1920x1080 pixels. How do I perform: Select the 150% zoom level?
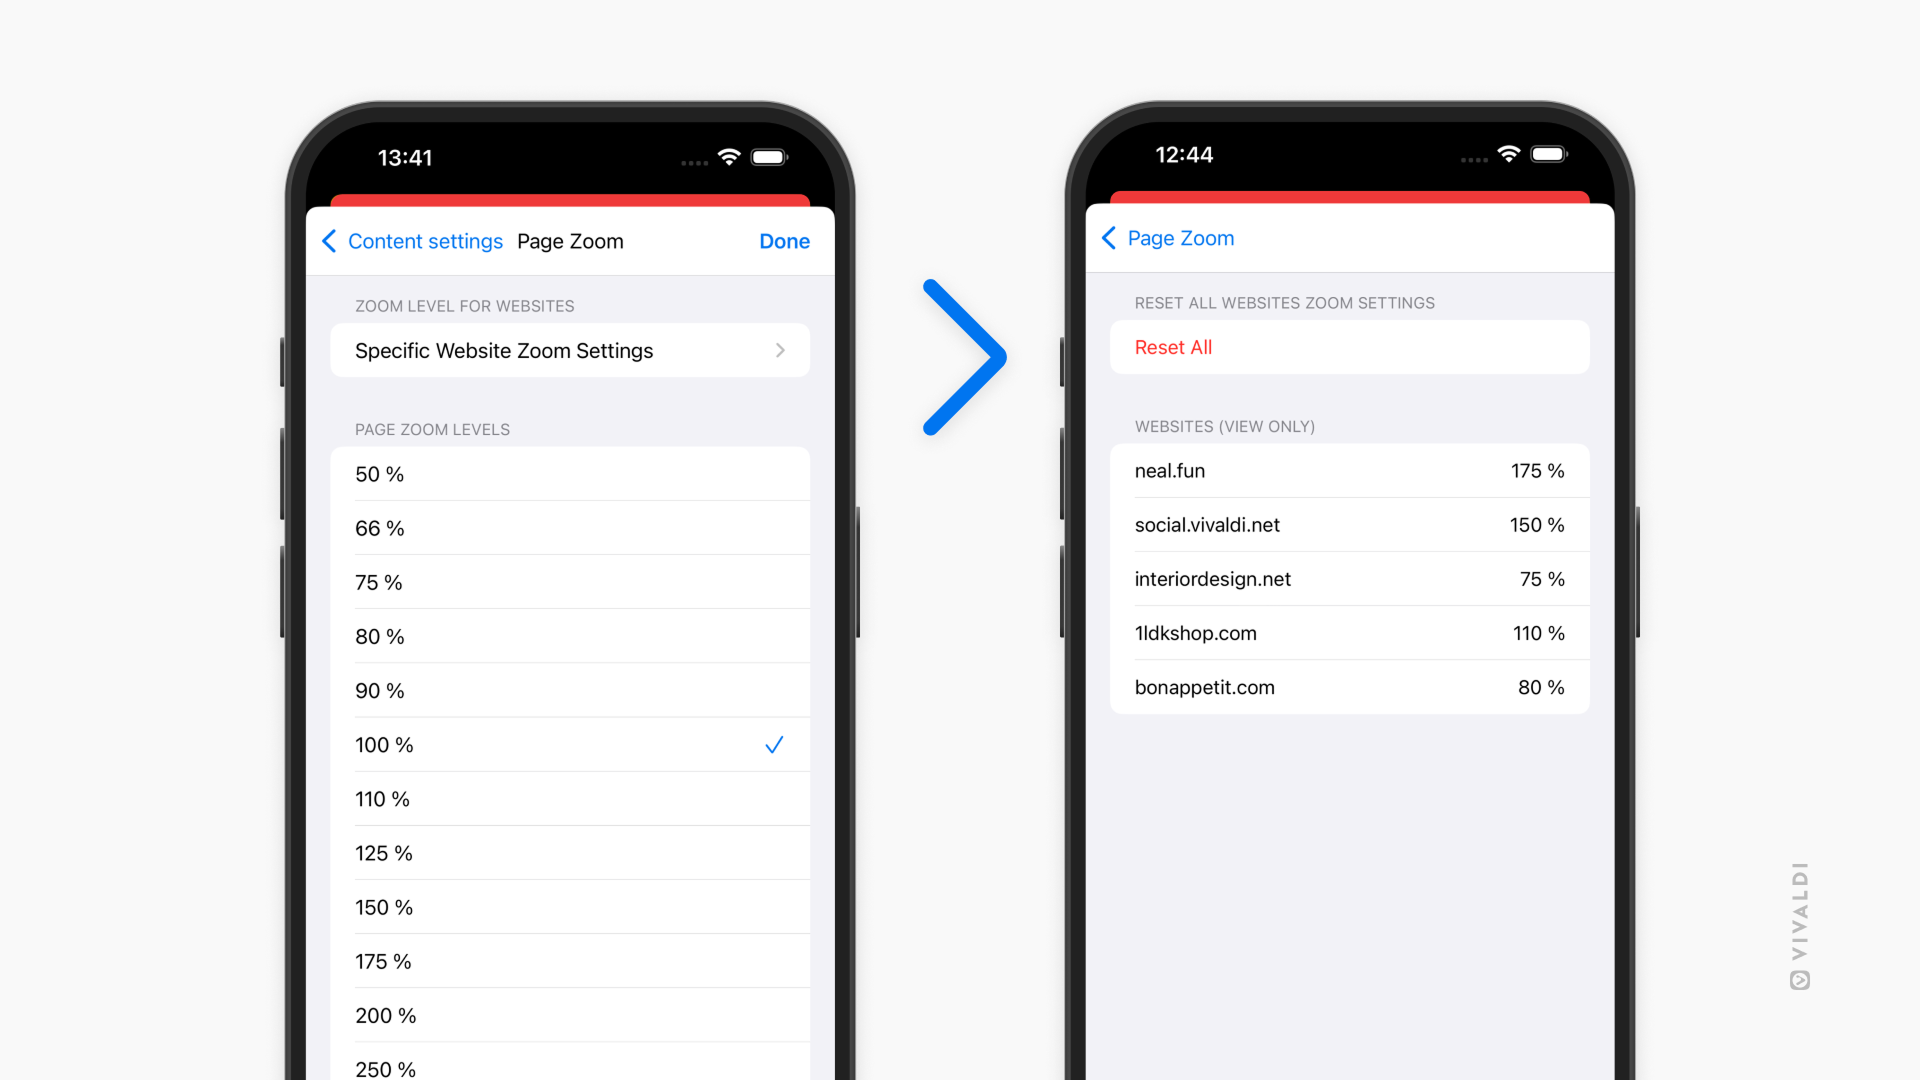coord(572,907)
